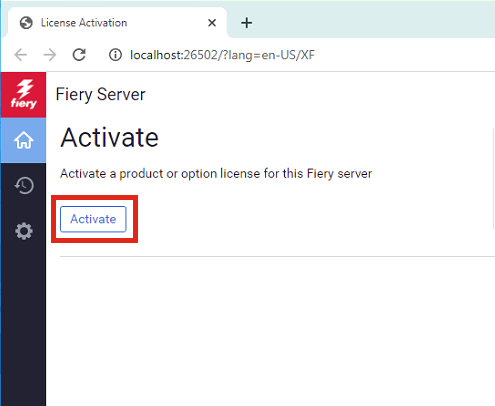
Task: Click the localhost:26502 URL address field
Action: [222, 55]
